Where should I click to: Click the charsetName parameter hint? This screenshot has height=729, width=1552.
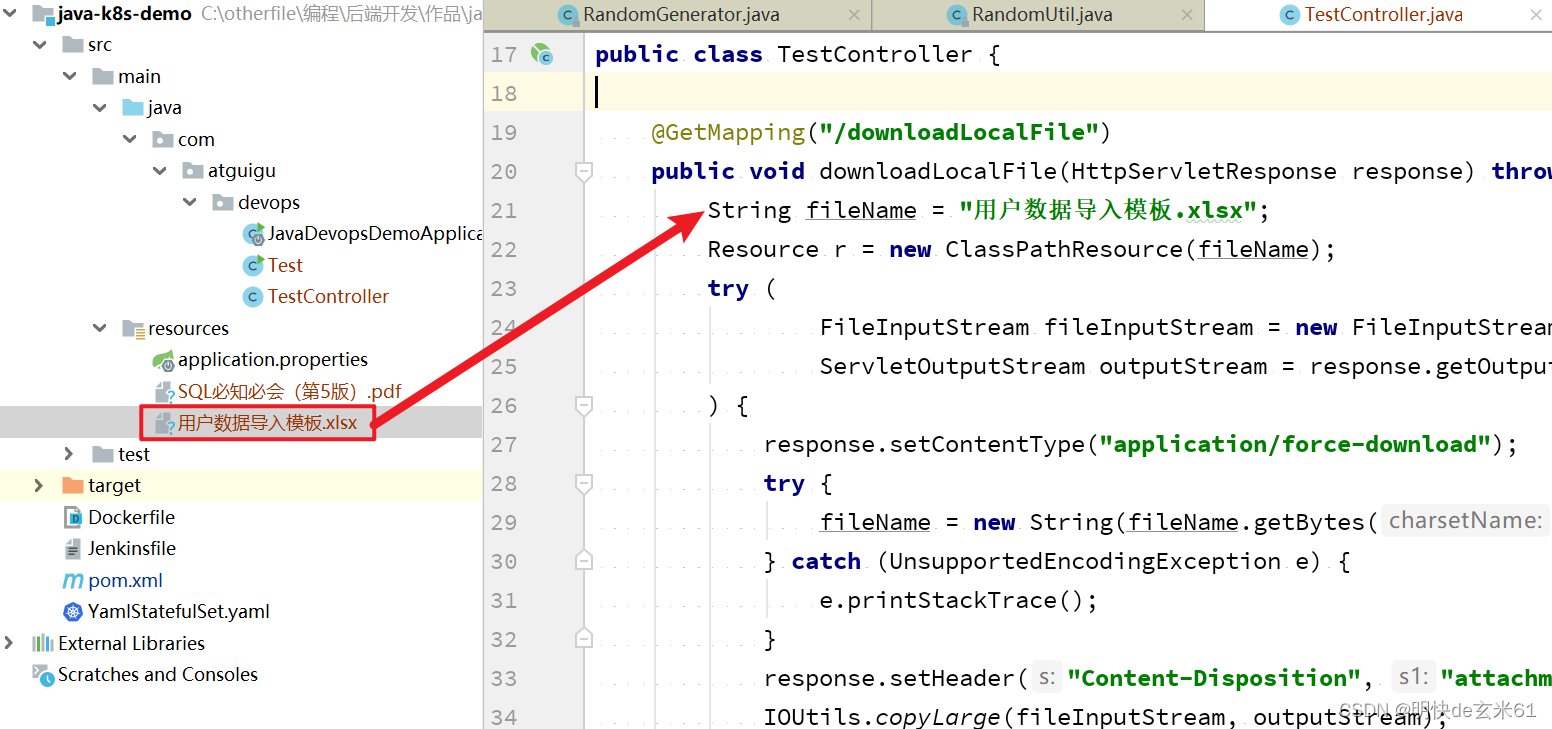(1466, 521)
